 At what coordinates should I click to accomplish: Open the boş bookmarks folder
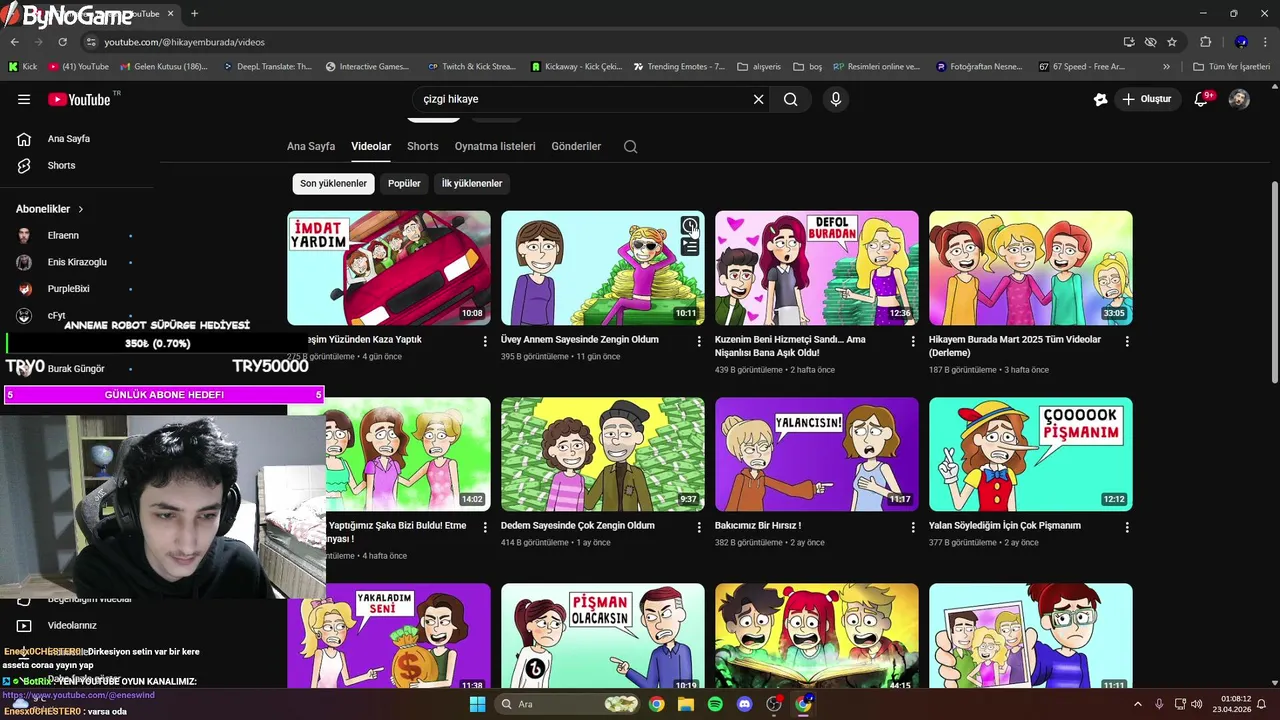pyautogui.click(x=807, y=67)
